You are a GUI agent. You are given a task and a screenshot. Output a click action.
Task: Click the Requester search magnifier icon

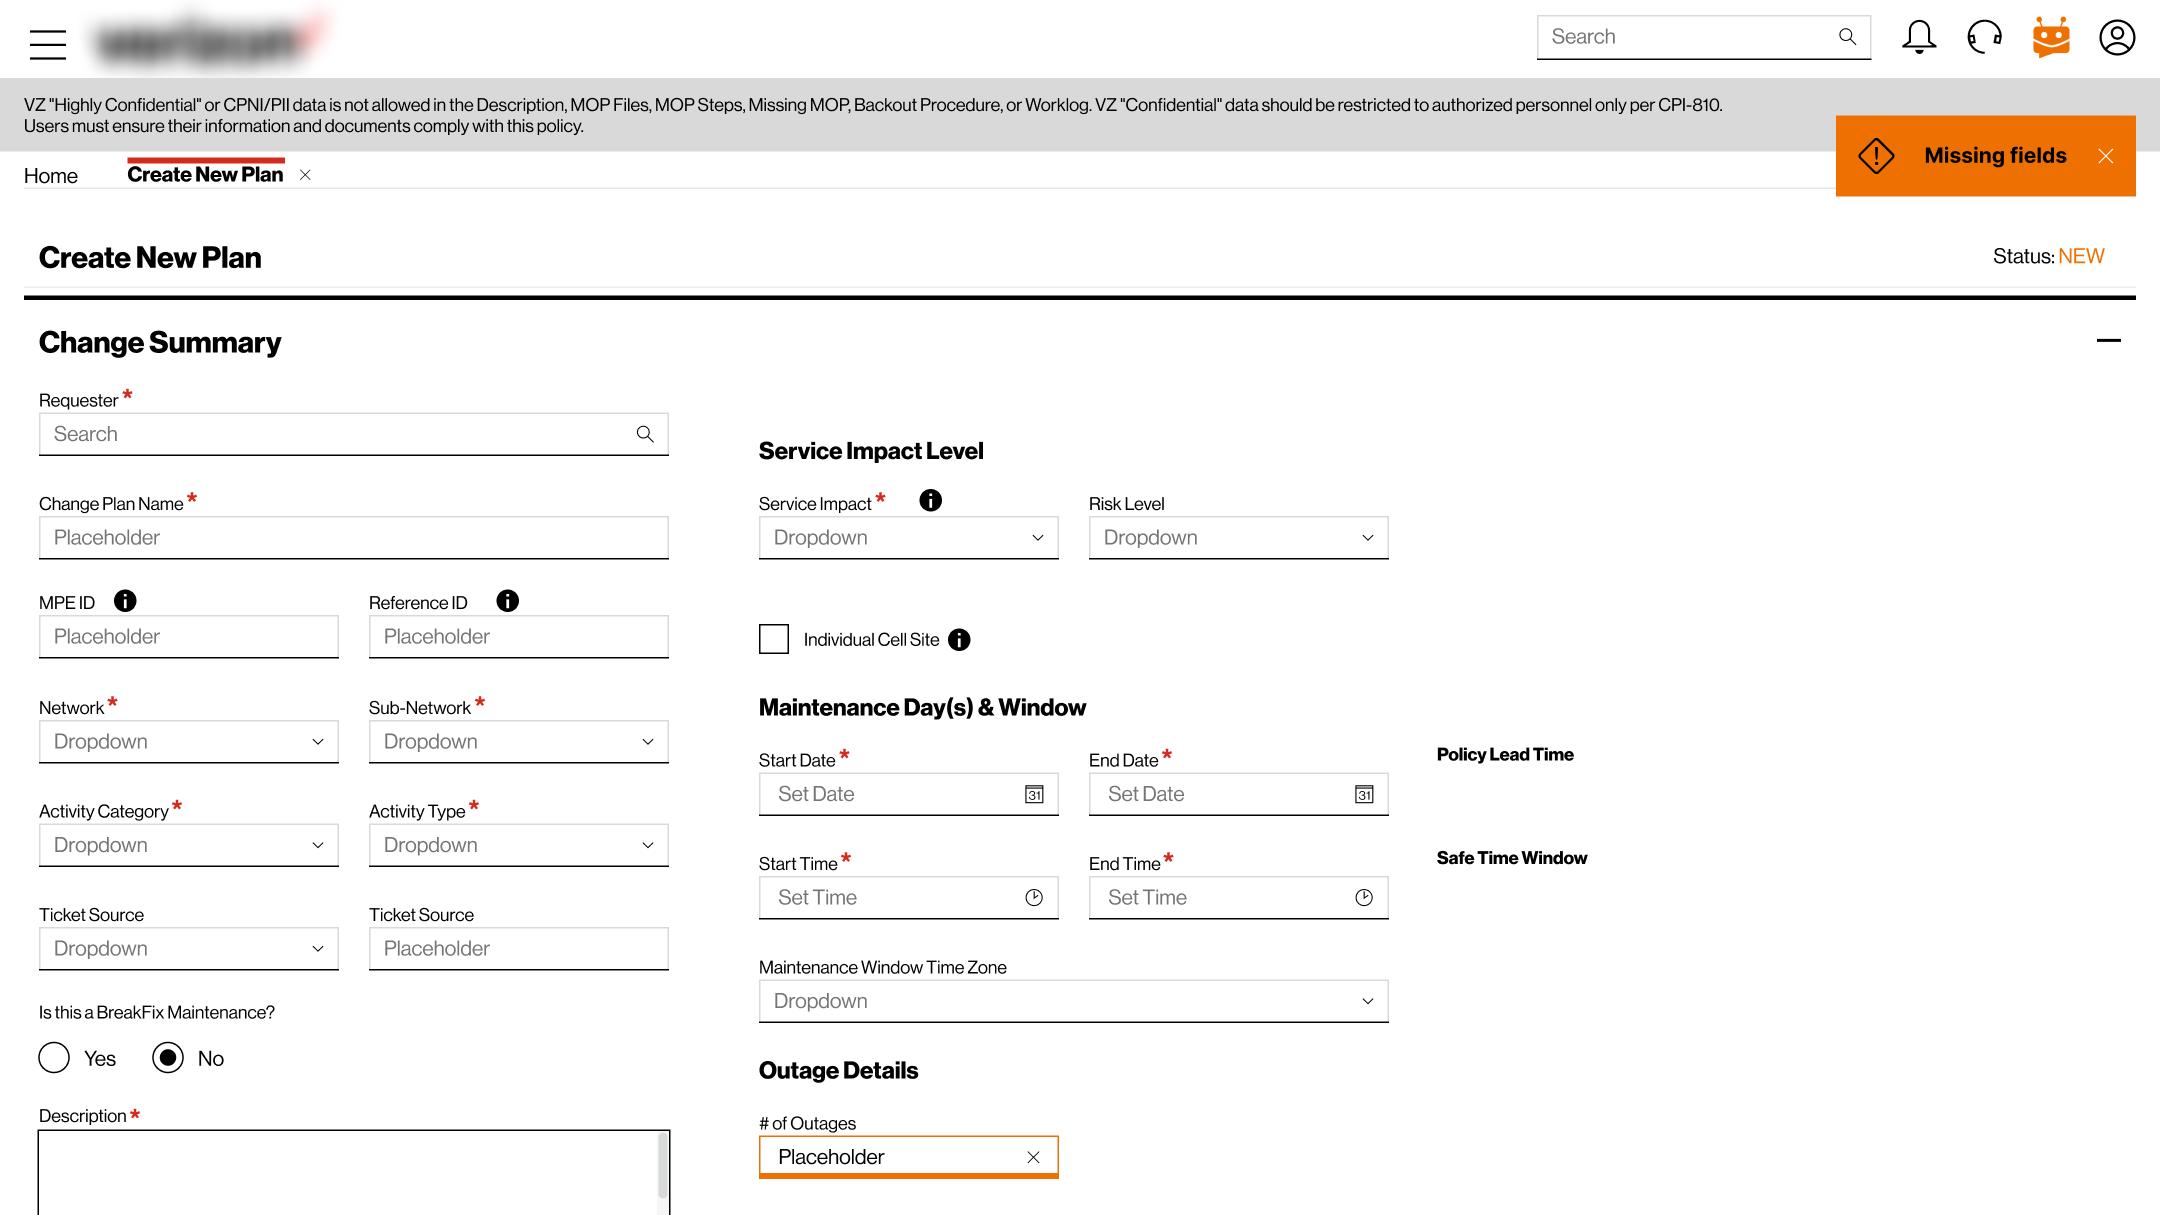pyautogui.click(x=645, y=434)
